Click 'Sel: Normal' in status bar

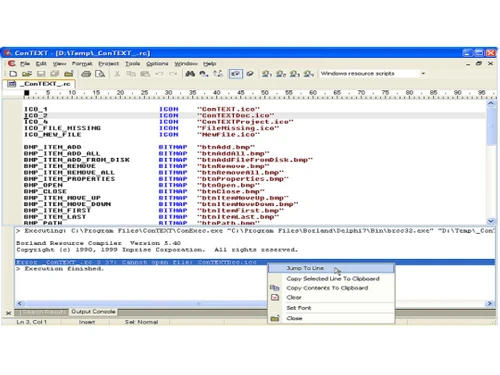141,322
